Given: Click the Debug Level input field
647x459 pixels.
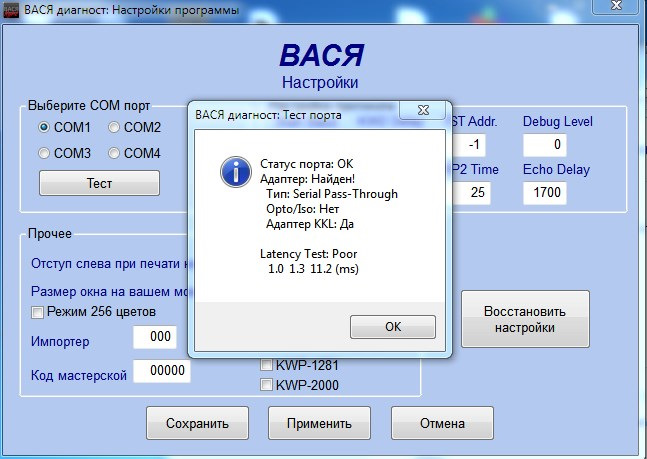Looking at the screenshot, I should 545,145.
